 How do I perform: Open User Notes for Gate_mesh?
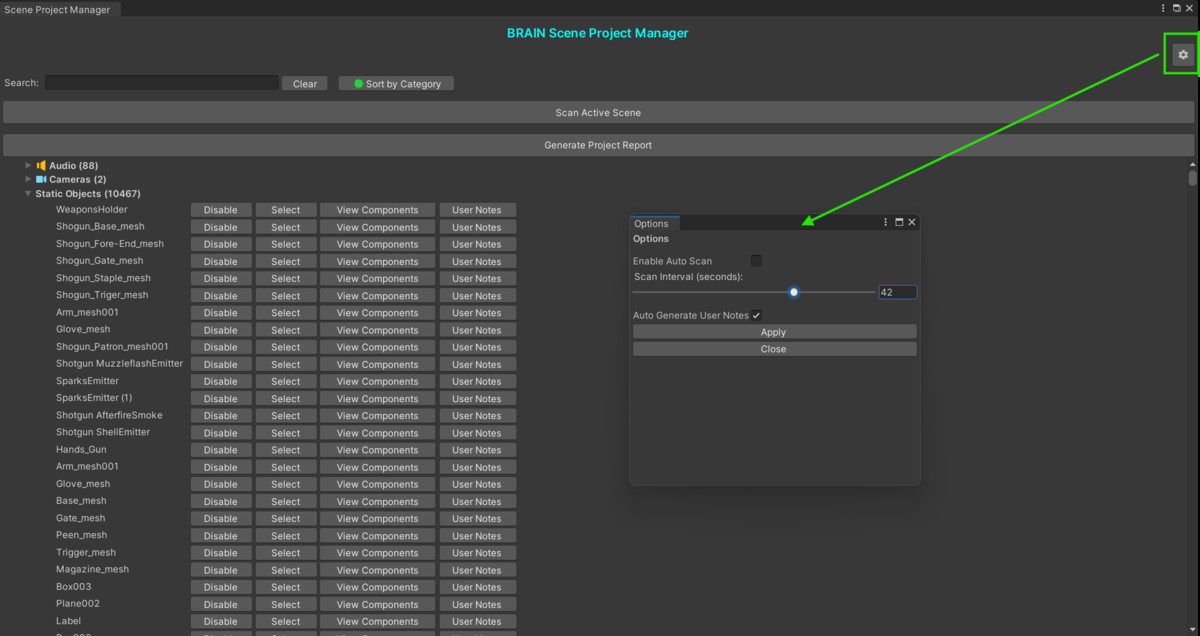477,519
